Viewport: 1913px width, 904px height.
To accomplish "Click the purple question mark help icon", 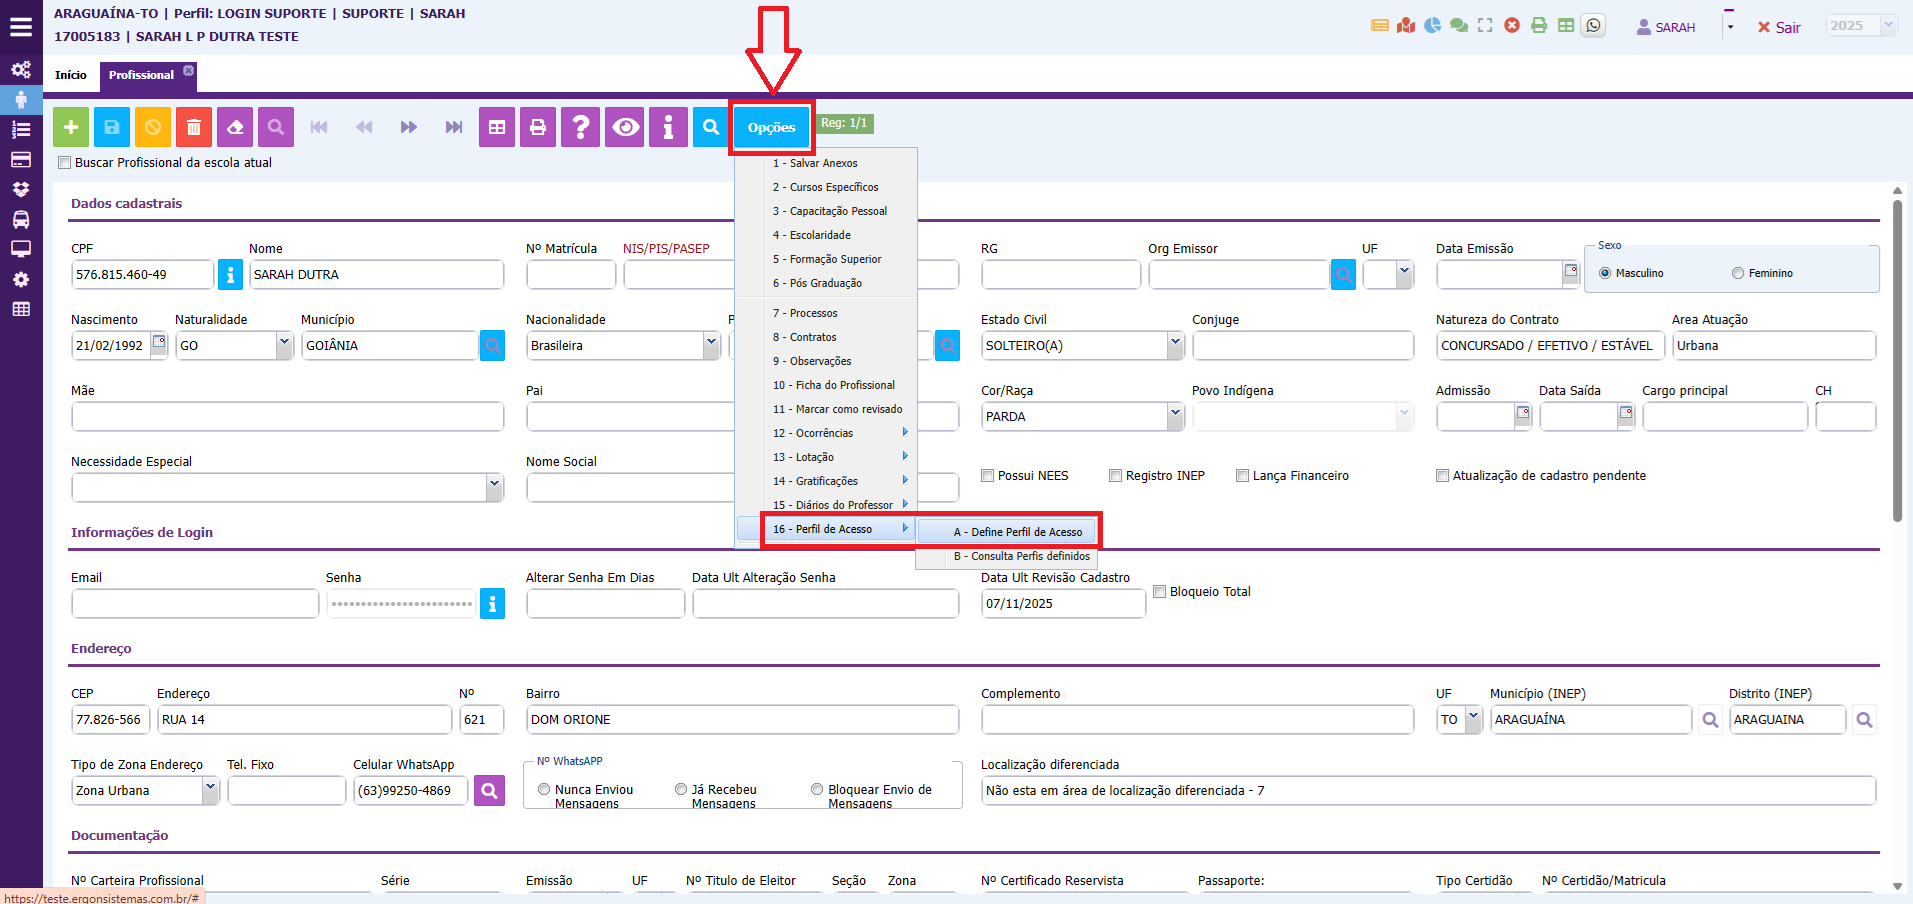I will coord(580,127).
